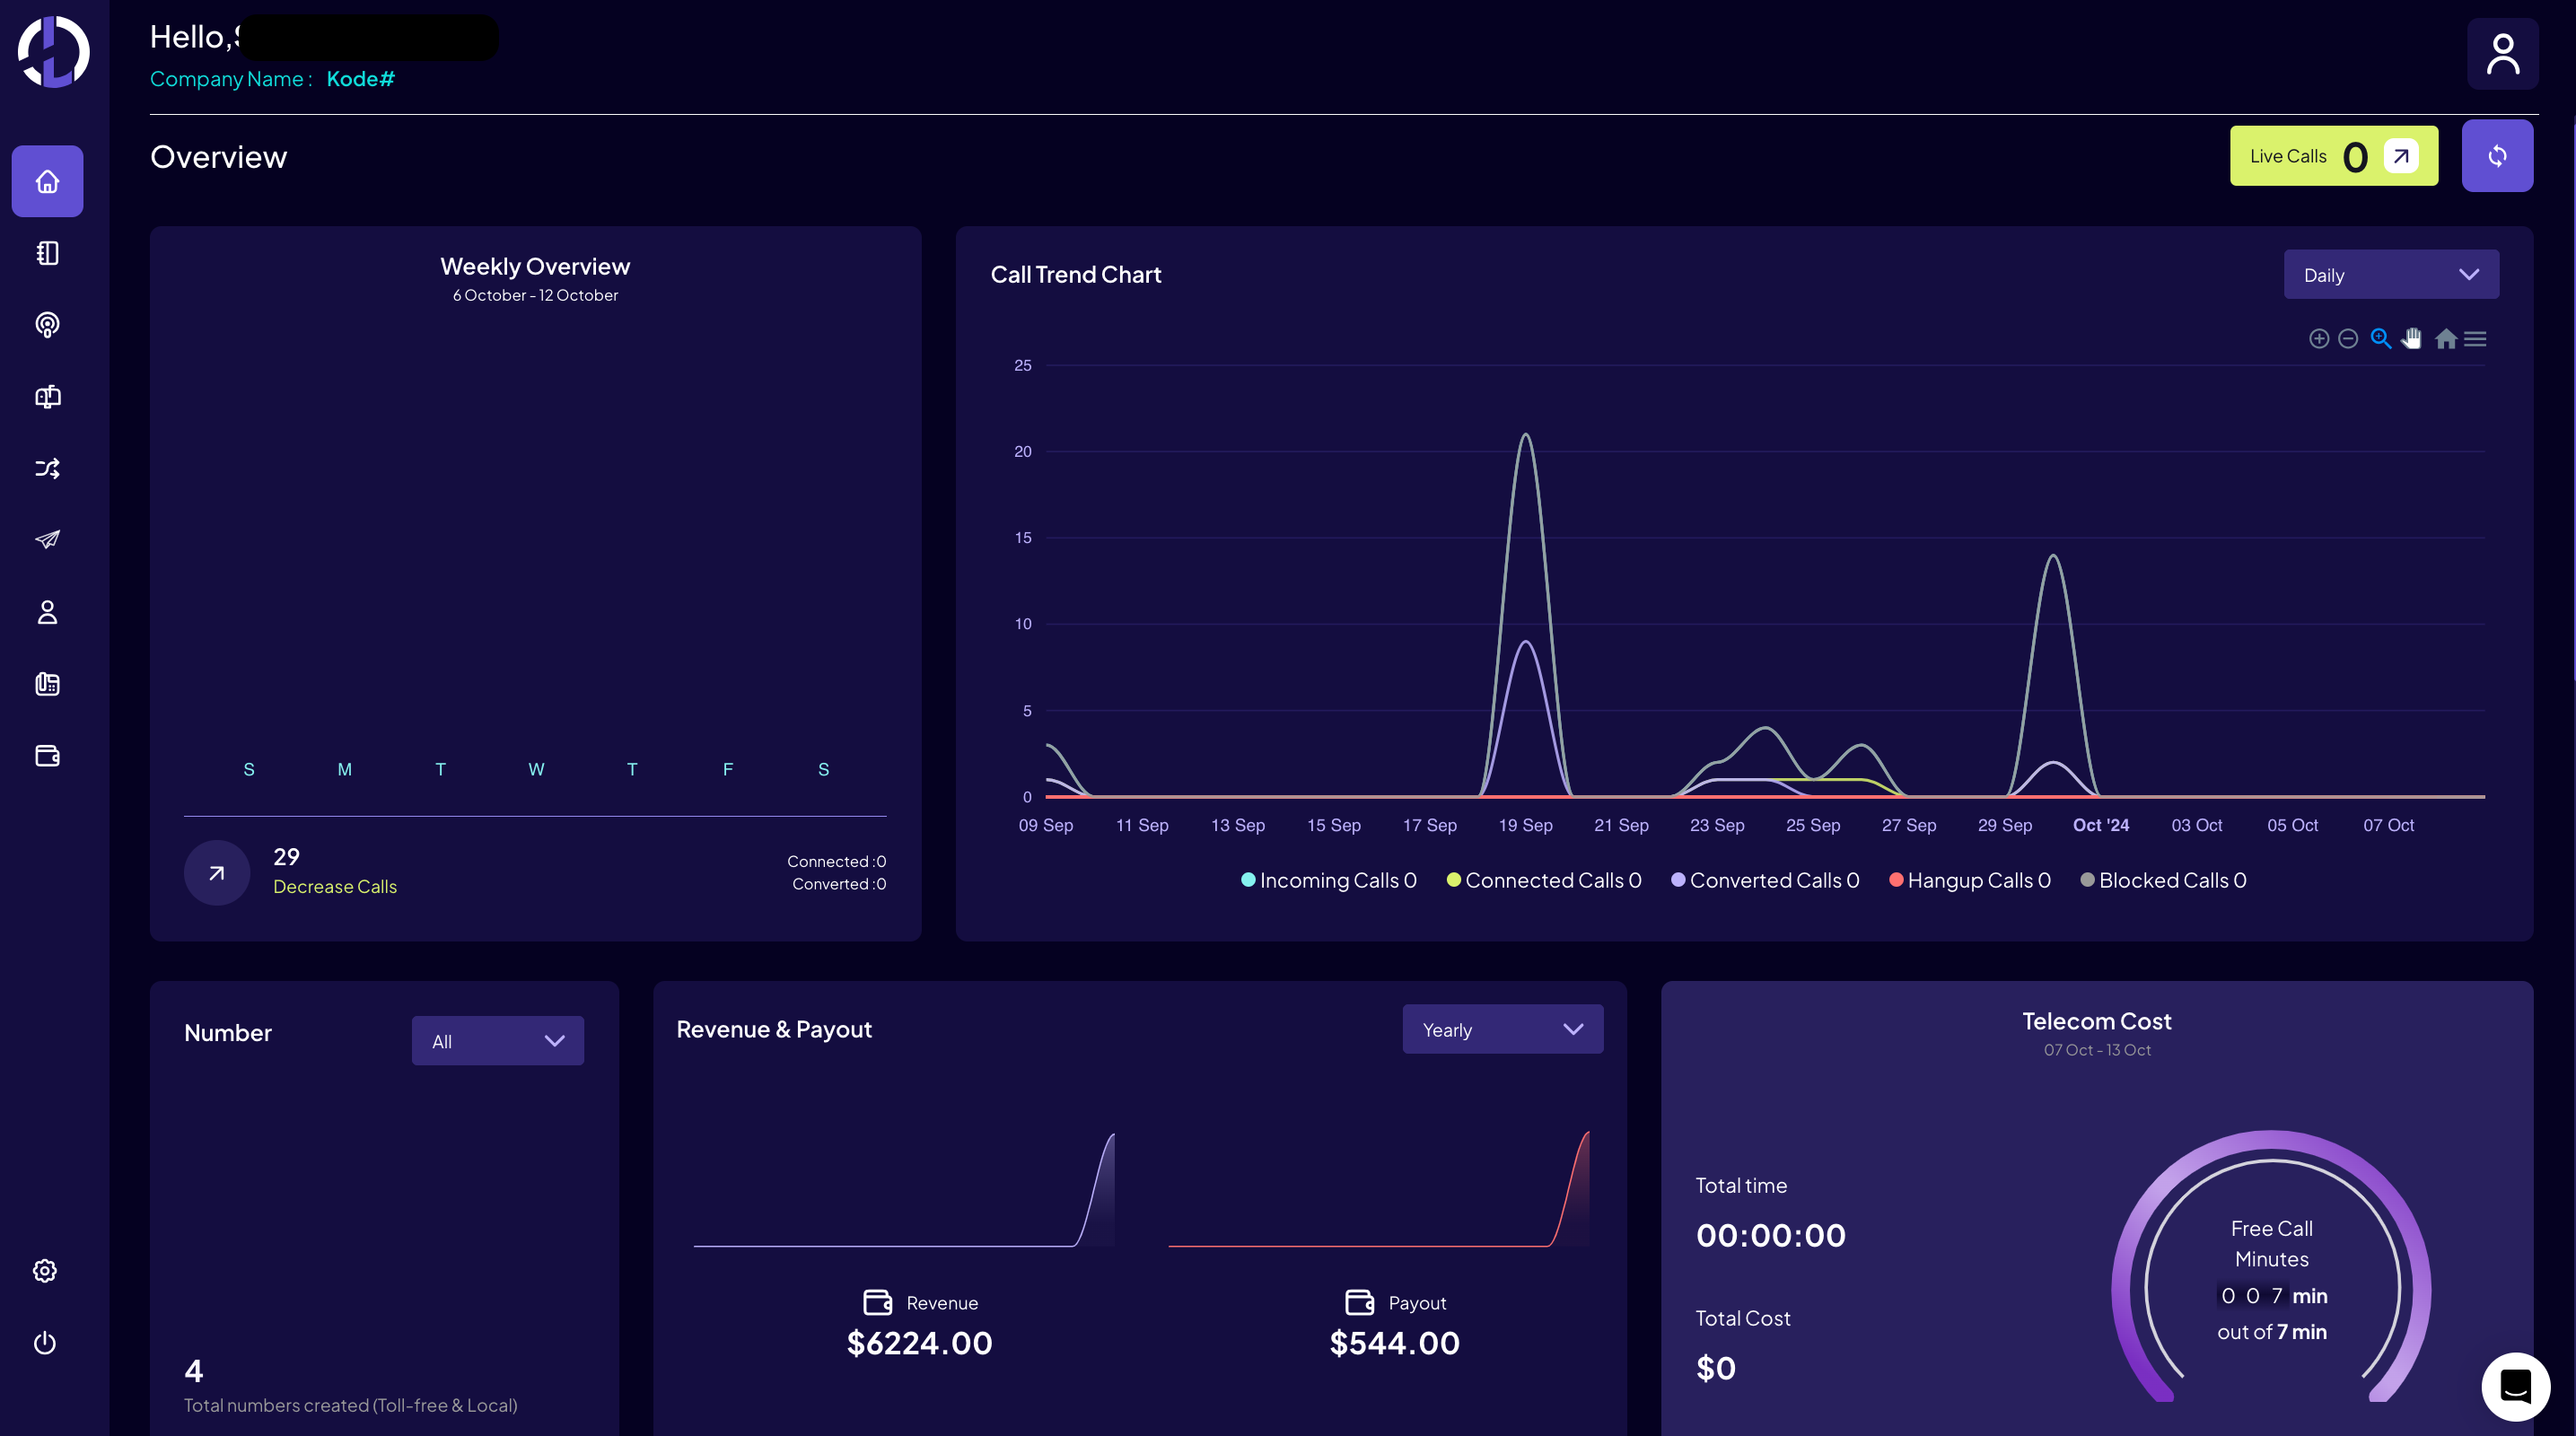Click the refresh sync button

click(2497, 156)
